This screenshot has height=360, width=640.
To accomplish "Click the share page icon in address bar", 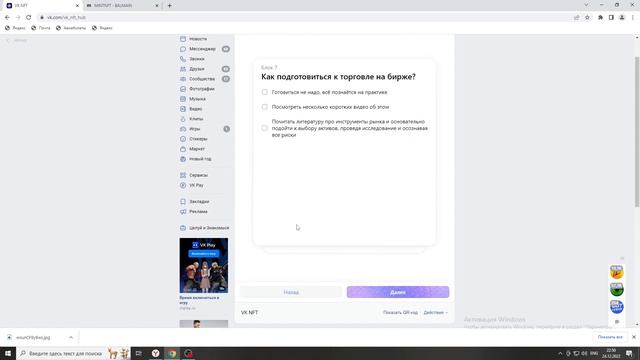I will [577, 18].
